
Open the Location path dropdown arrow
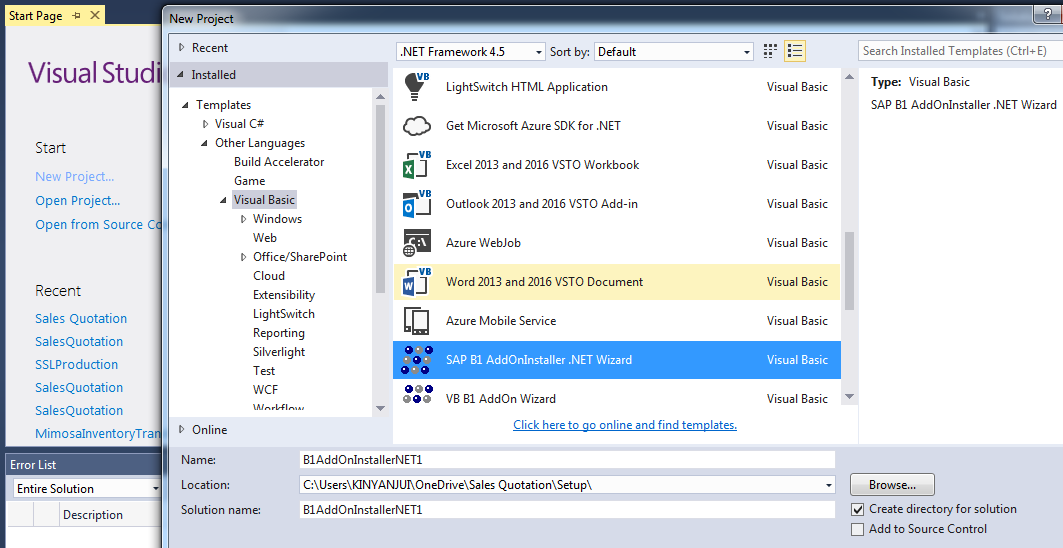828,486
